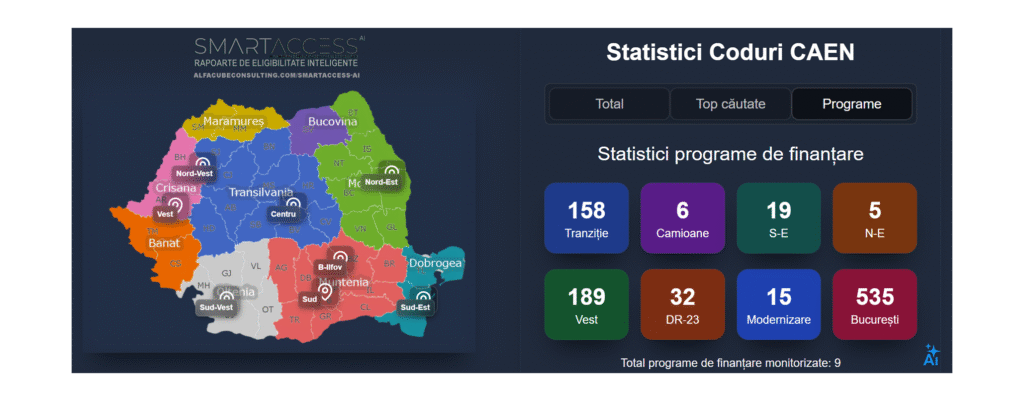Select the Programe tab
The image size is (1024, 401).
click(x=851, y=104)
